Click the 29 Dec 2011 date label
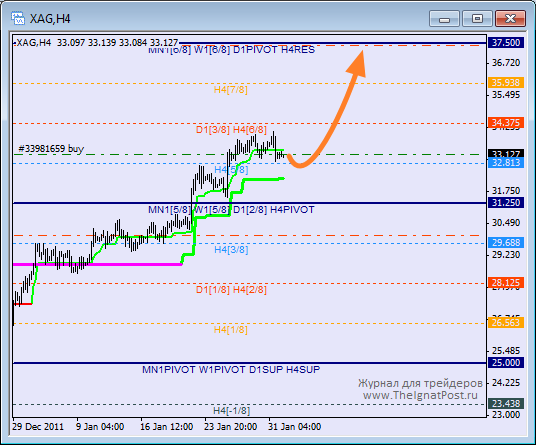 click(x=38, y=427)
